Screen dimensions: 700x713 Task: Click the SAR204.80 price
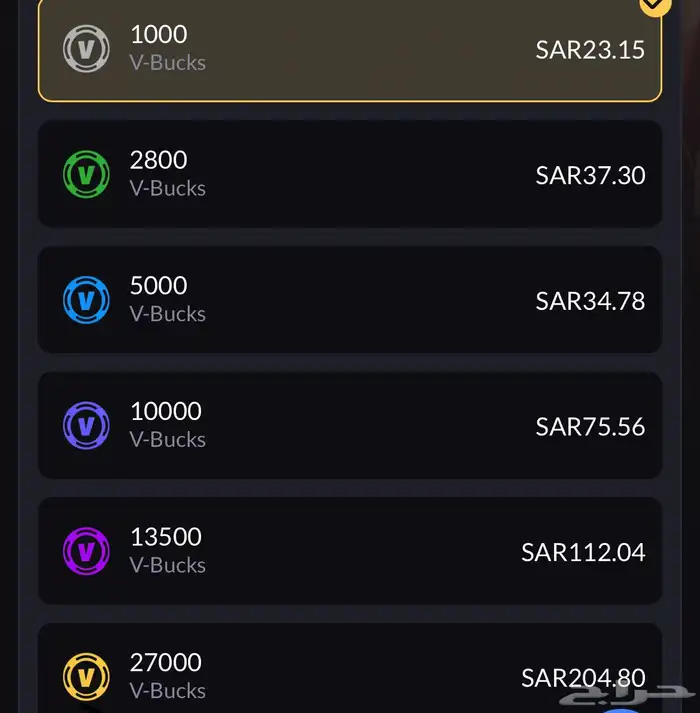pyautogui.click(x=583, y=678)
